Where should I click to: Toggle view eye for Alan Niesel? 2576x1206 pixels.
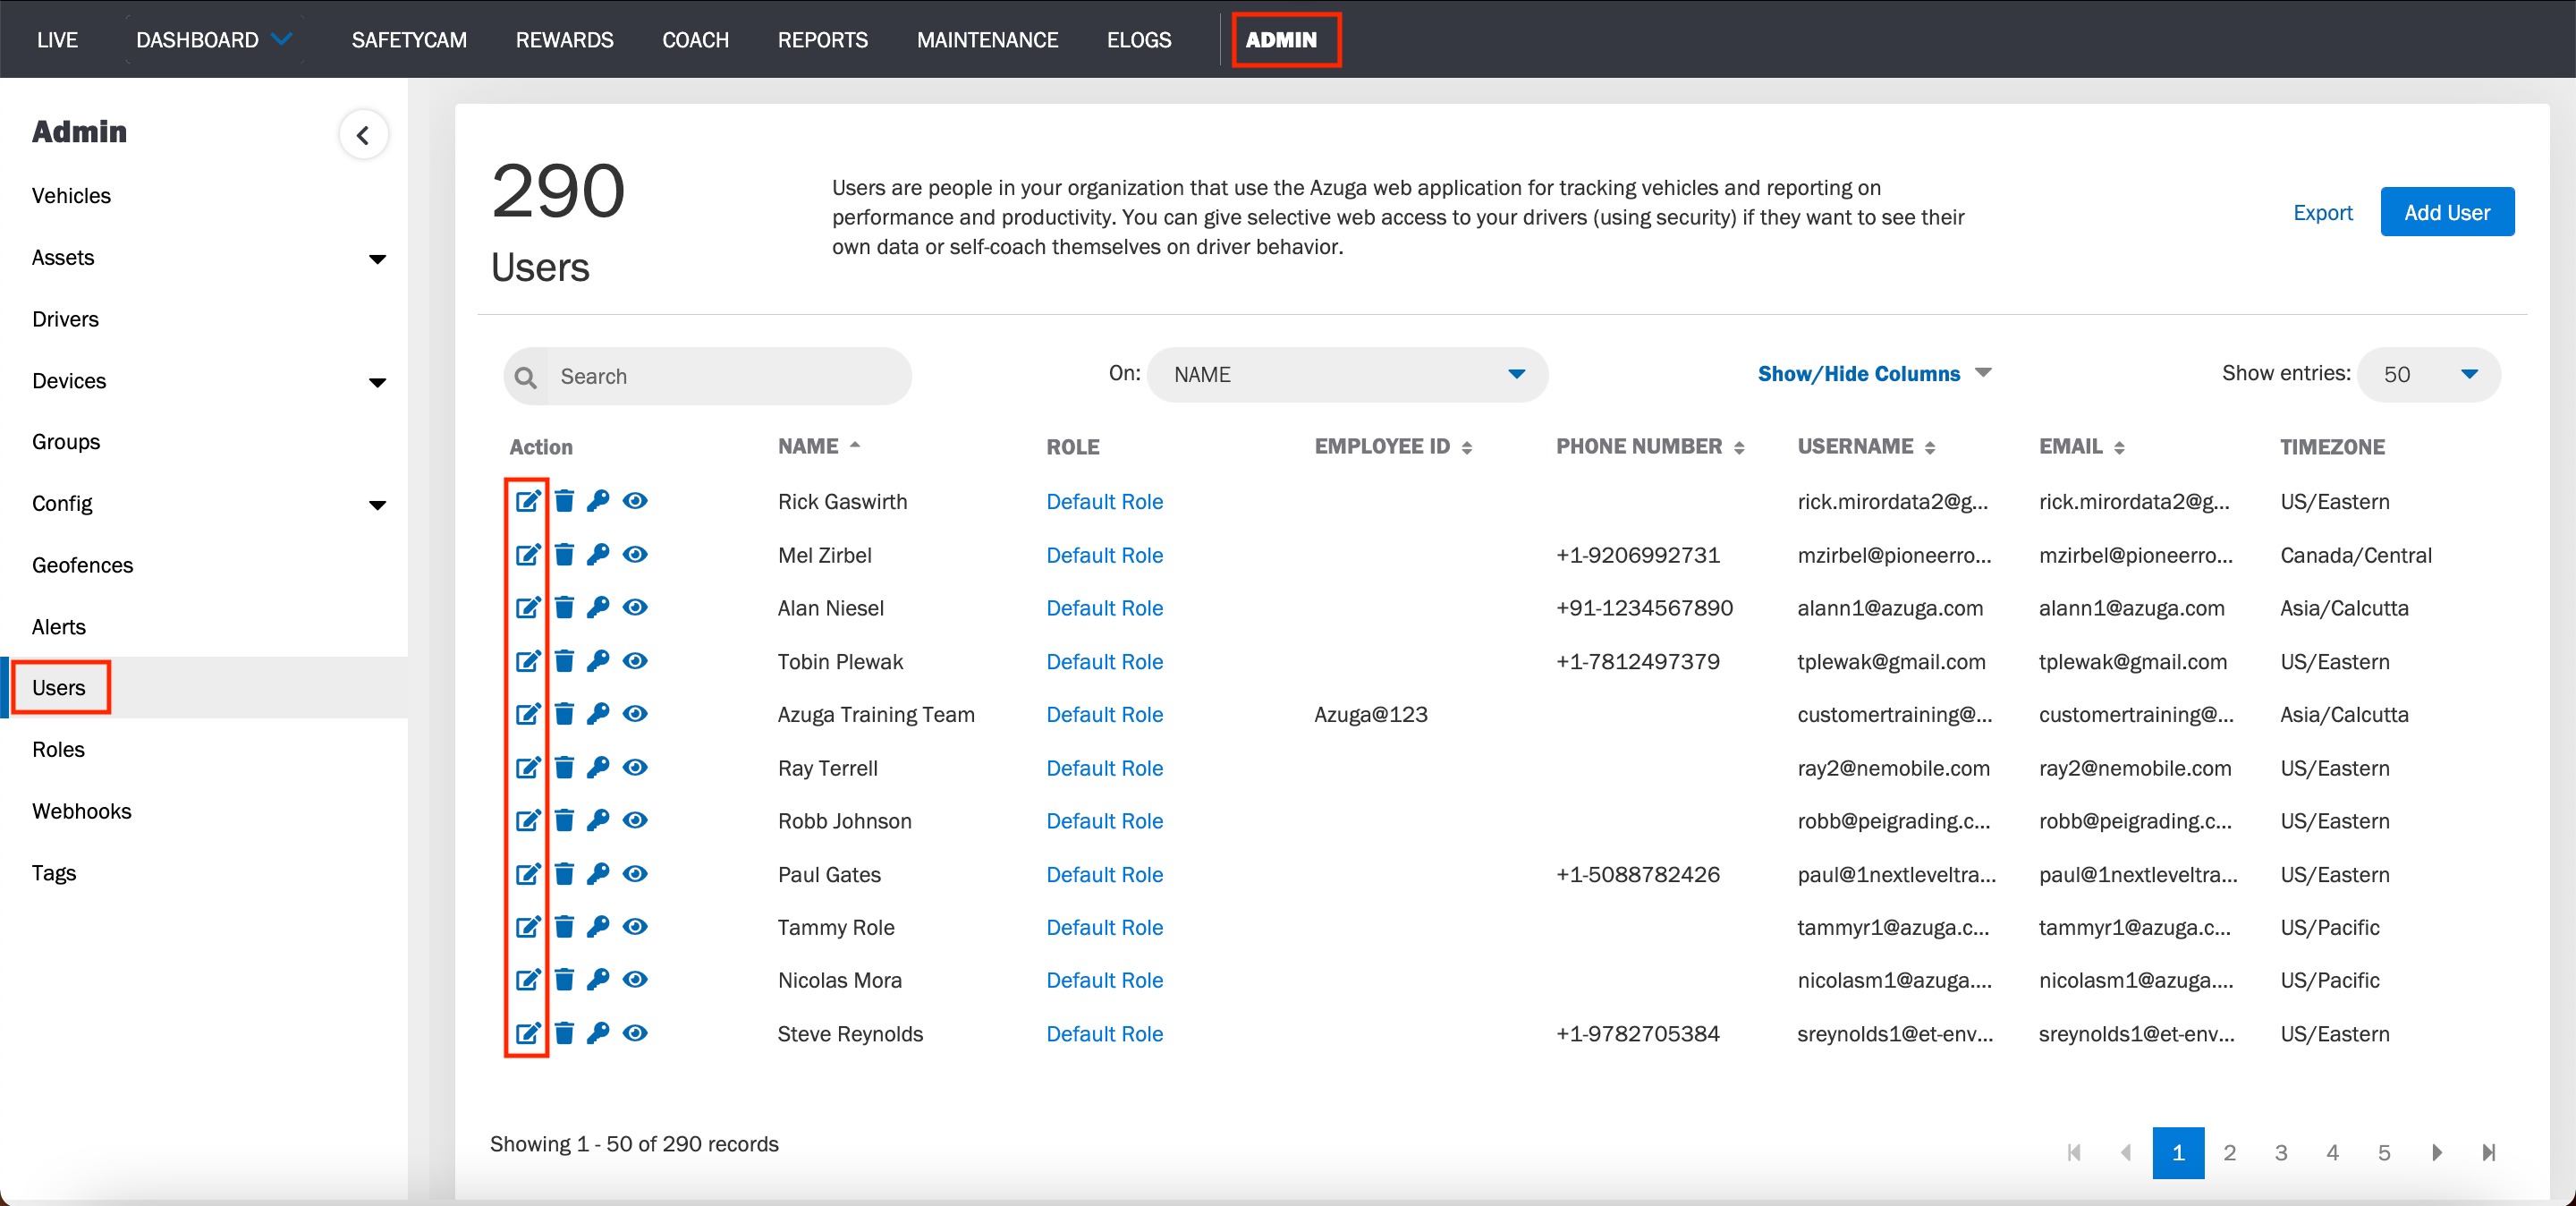635,607
